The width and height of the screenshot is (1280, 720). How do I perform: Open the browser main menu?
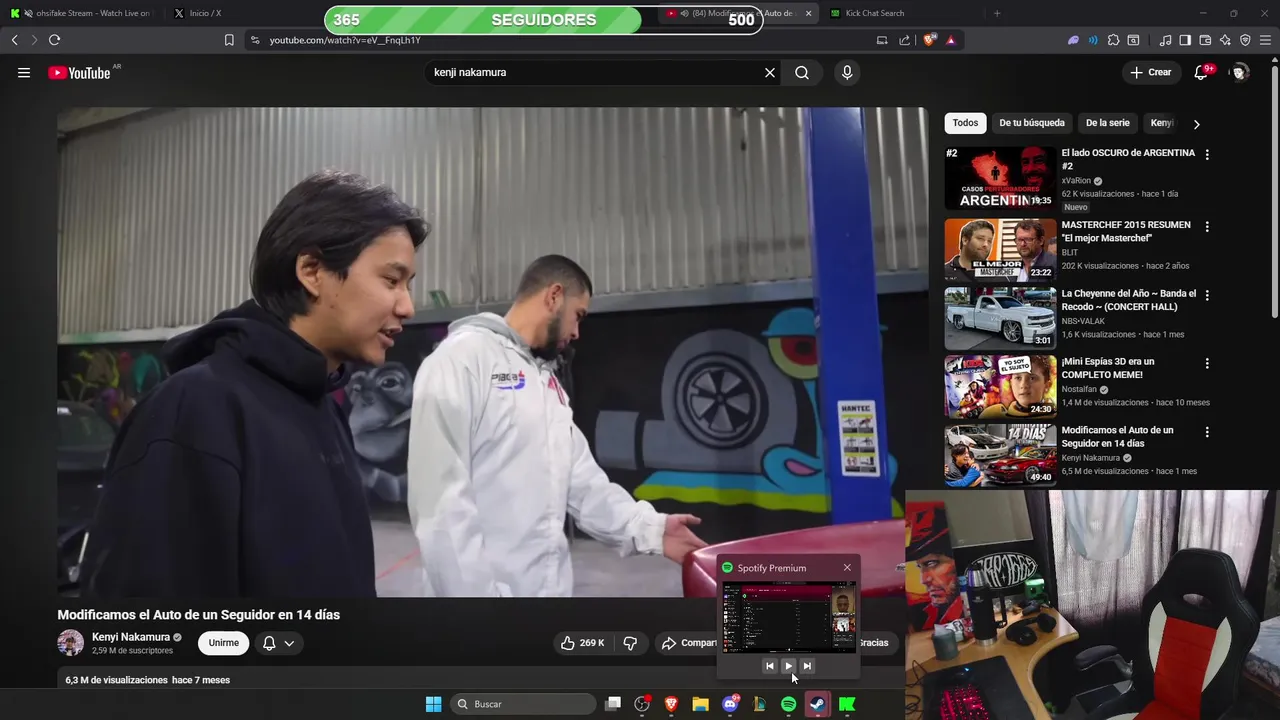pos(1266,40)
